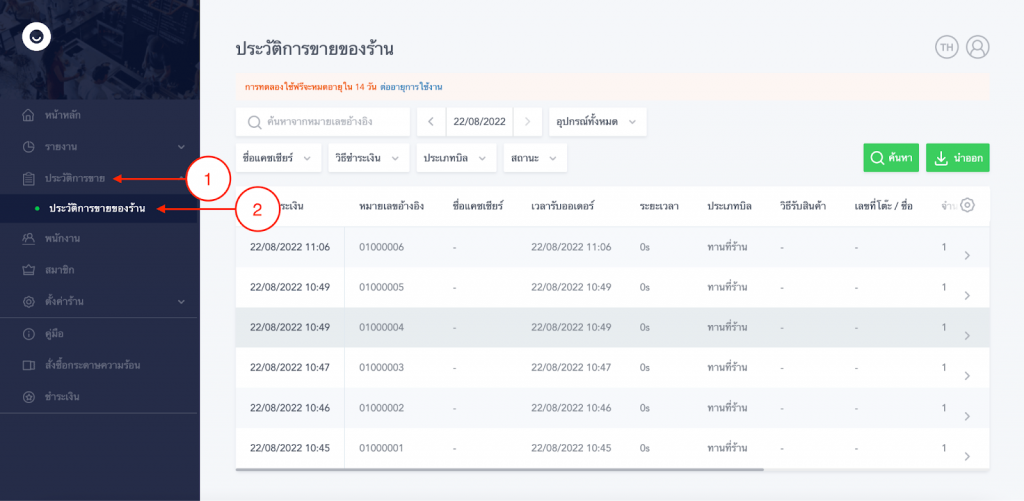Image resolution: width=1024 pixels, height=501 pixels.
Task: Click the reference number search field
Action: pos(323,122)
